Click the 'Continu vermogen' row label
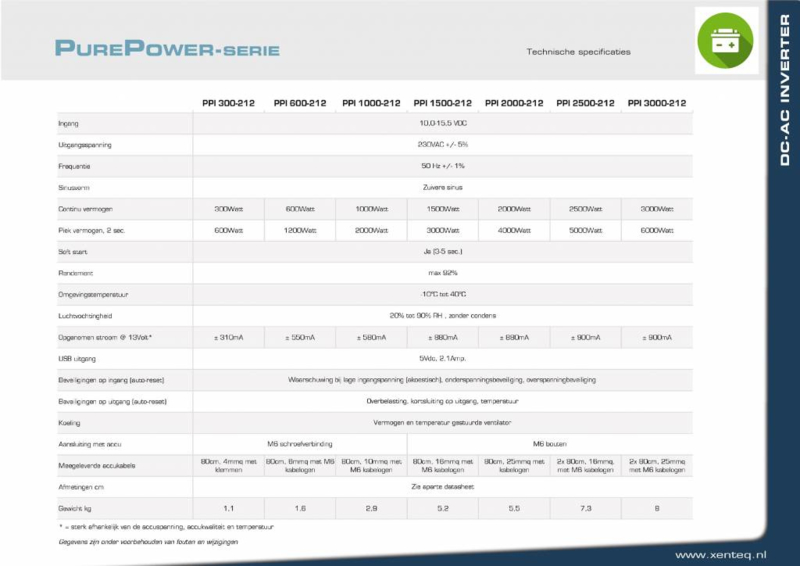This screenshot has height=566, width=800. (x=85, y=209)
